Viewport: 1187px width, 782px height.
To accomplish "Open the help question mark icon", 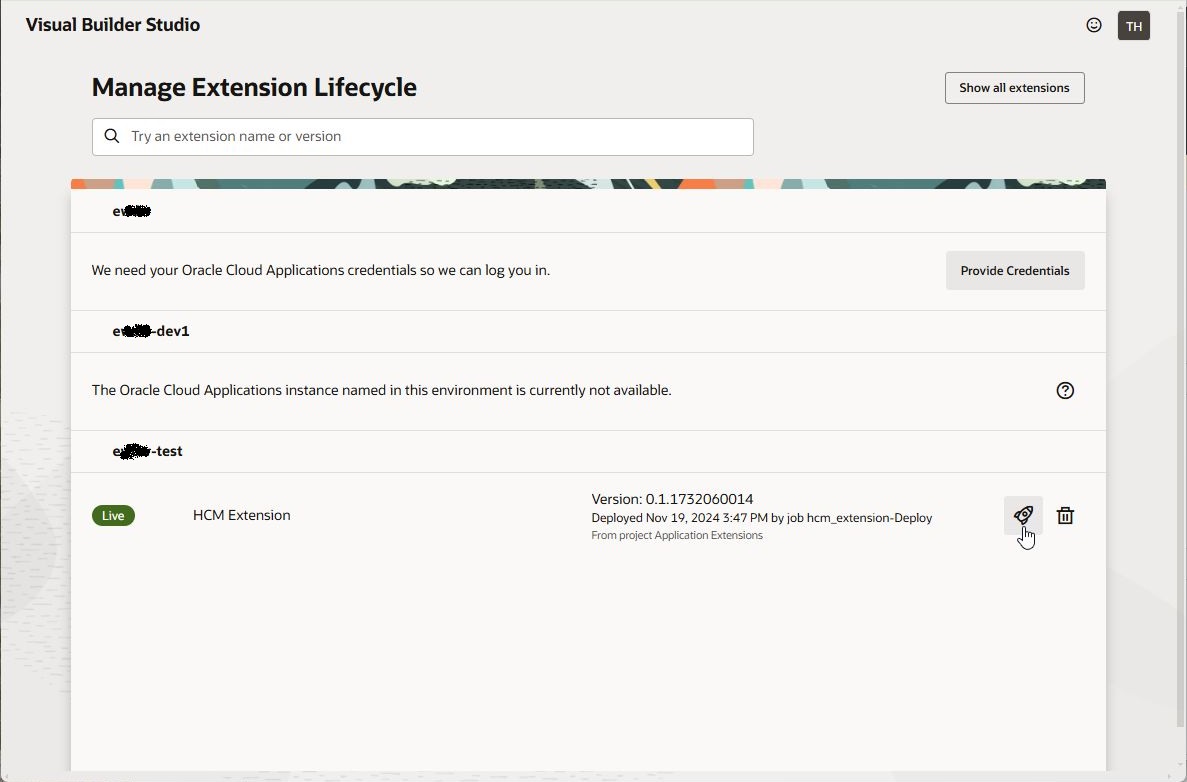I will (x=1065, y=391).
